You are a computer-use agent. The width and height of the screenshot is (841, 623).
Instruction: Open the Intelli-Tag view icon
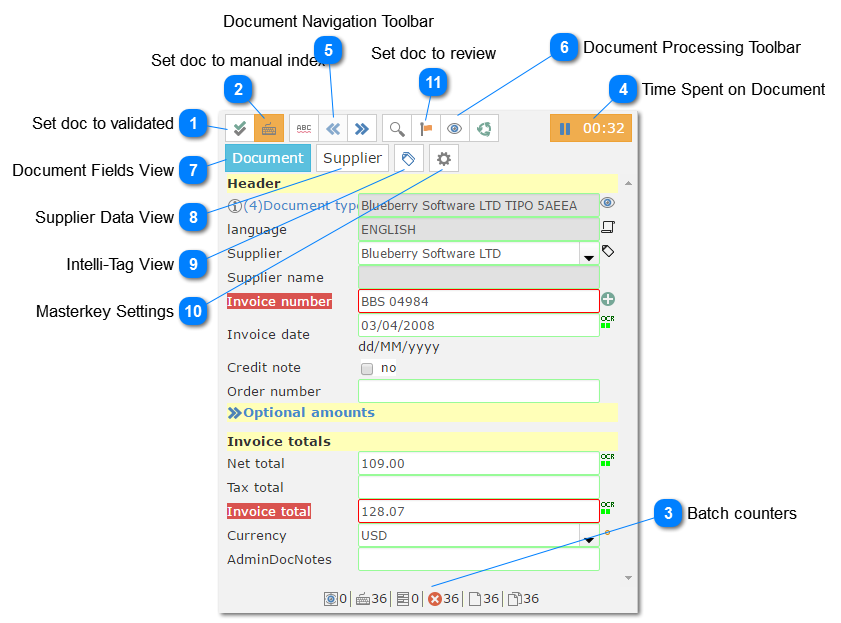pyautogui.click(x=408, y=158)
